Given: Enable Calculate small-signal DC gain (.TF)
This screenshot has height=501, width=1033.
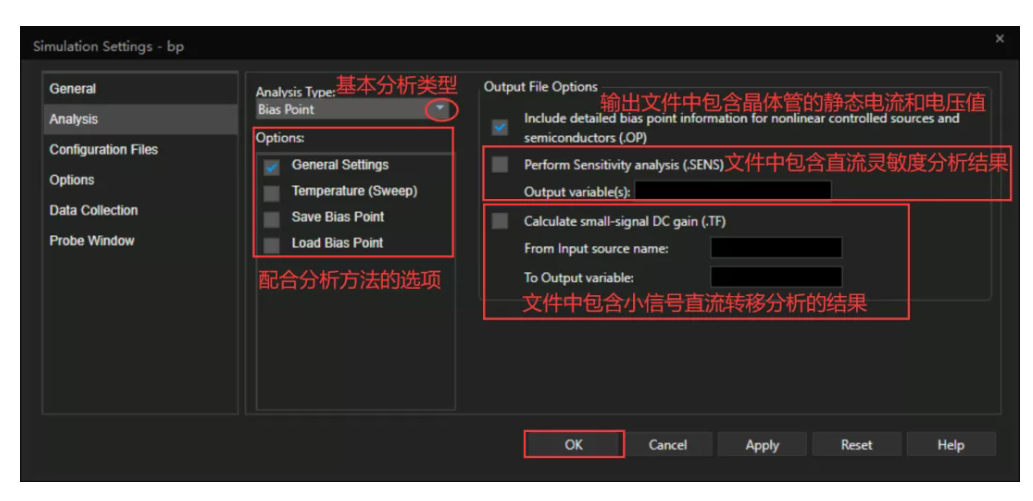Looking at the screenshot, I should tap(500, 221).
